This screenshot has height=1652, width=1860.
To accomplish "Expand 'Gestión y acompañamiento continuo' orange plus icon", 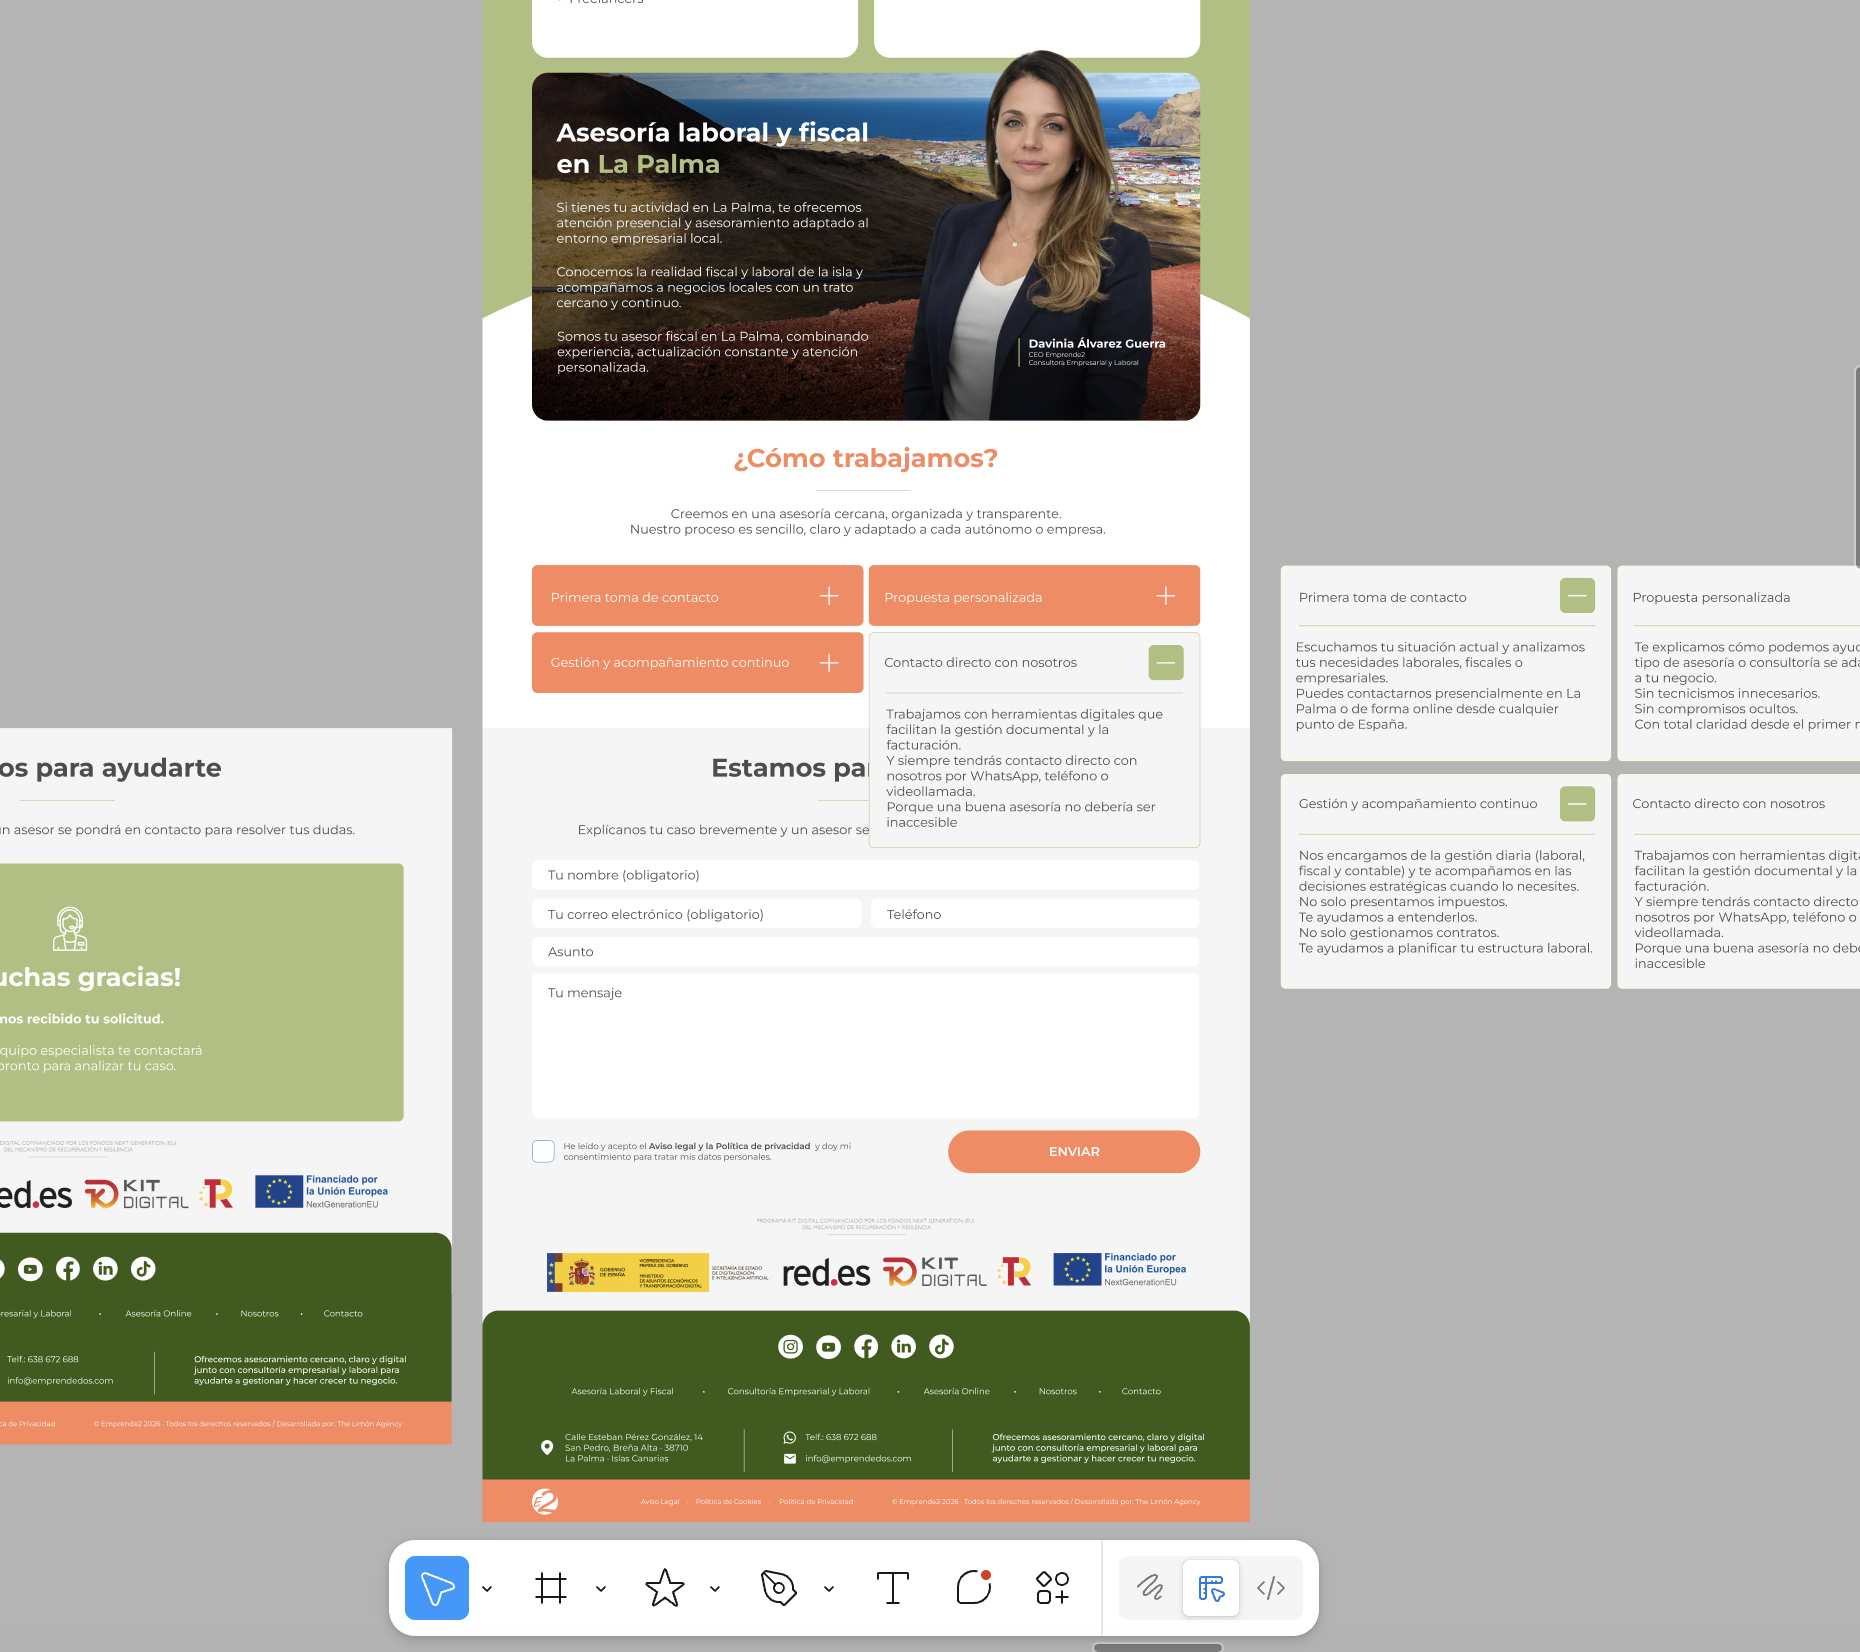I will 829,663.
